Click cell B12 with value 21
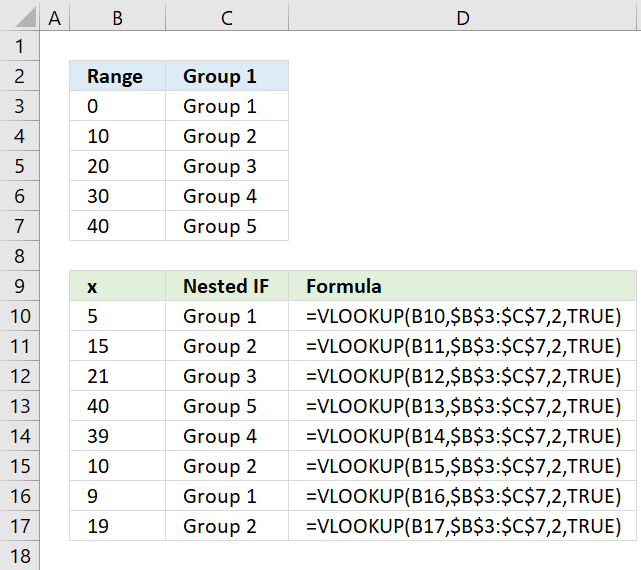Screen dimensions: 641x570 pyautogui.click(x=118, y=376)
